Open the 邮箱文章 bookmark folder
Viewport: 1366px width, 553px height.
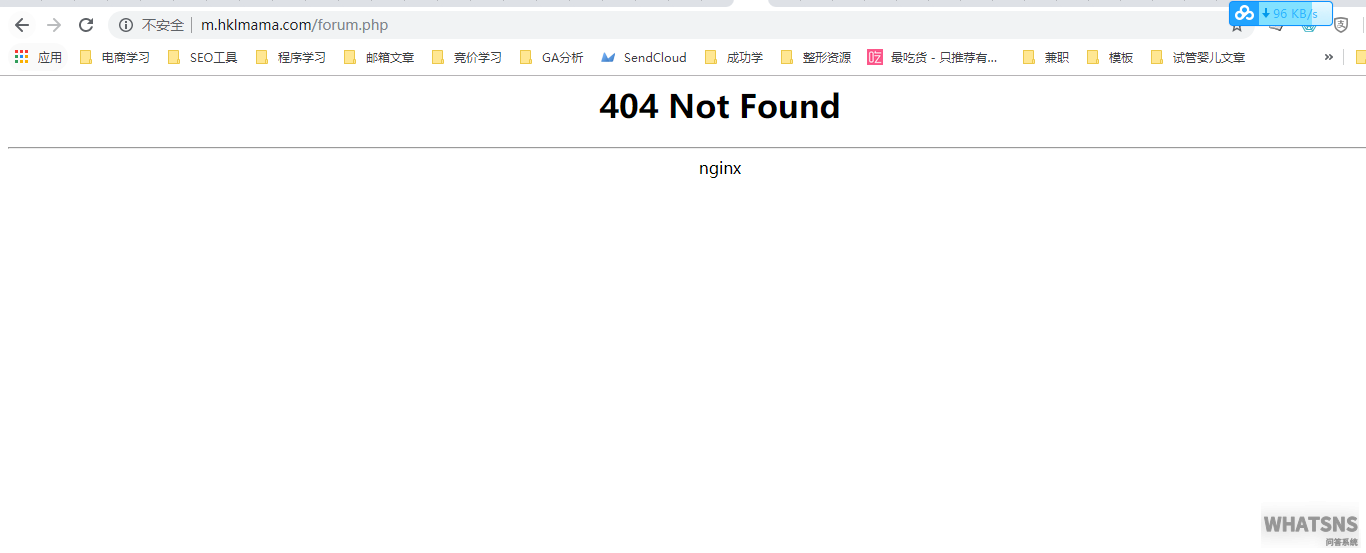click(379, 58)
